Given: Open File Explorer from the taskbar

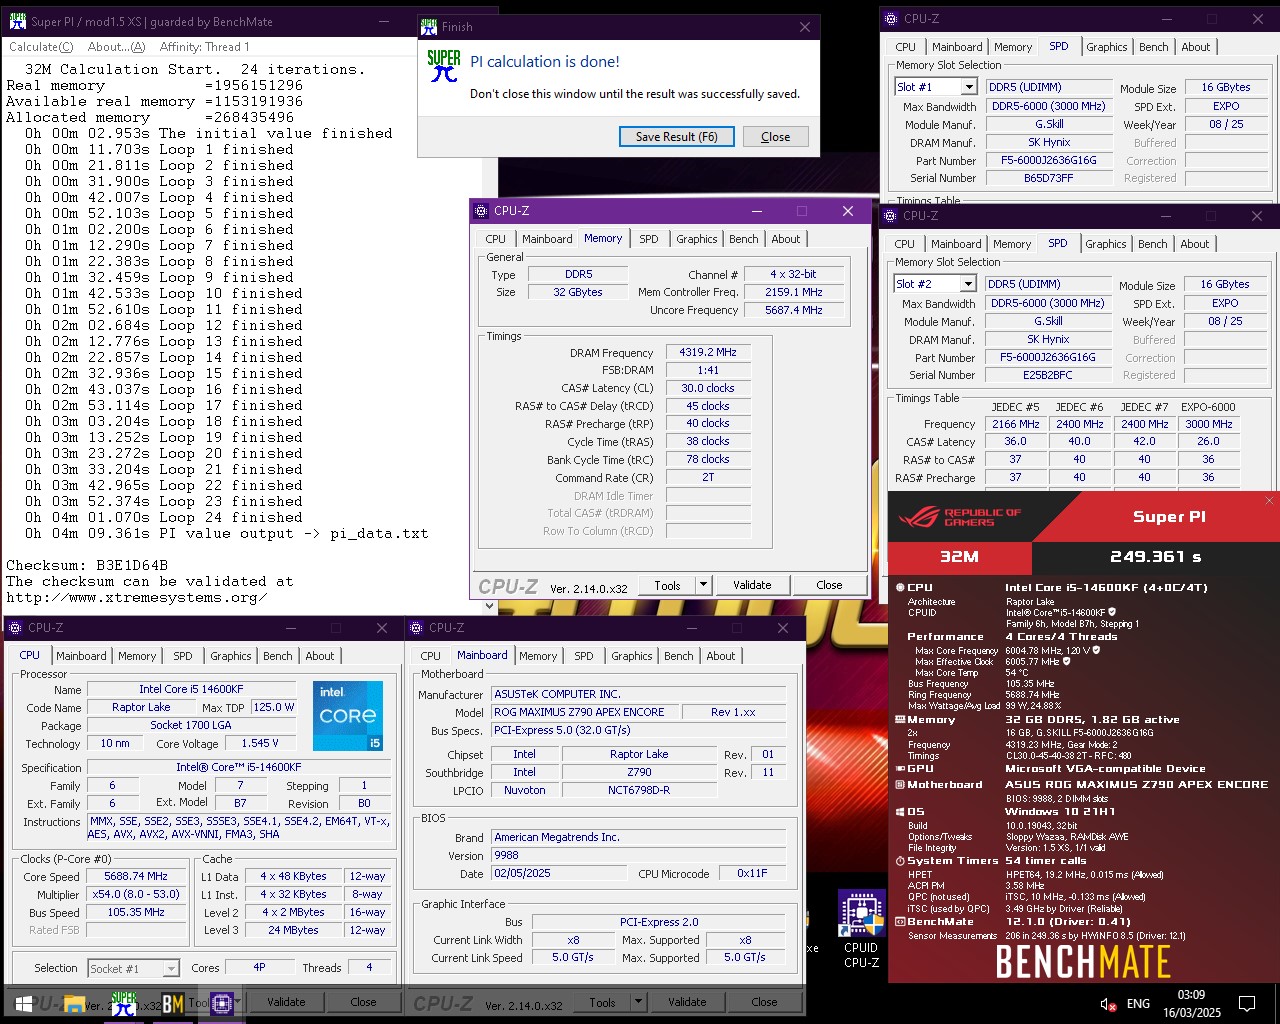Looking at the screenshot, I should coord(74,1003).
